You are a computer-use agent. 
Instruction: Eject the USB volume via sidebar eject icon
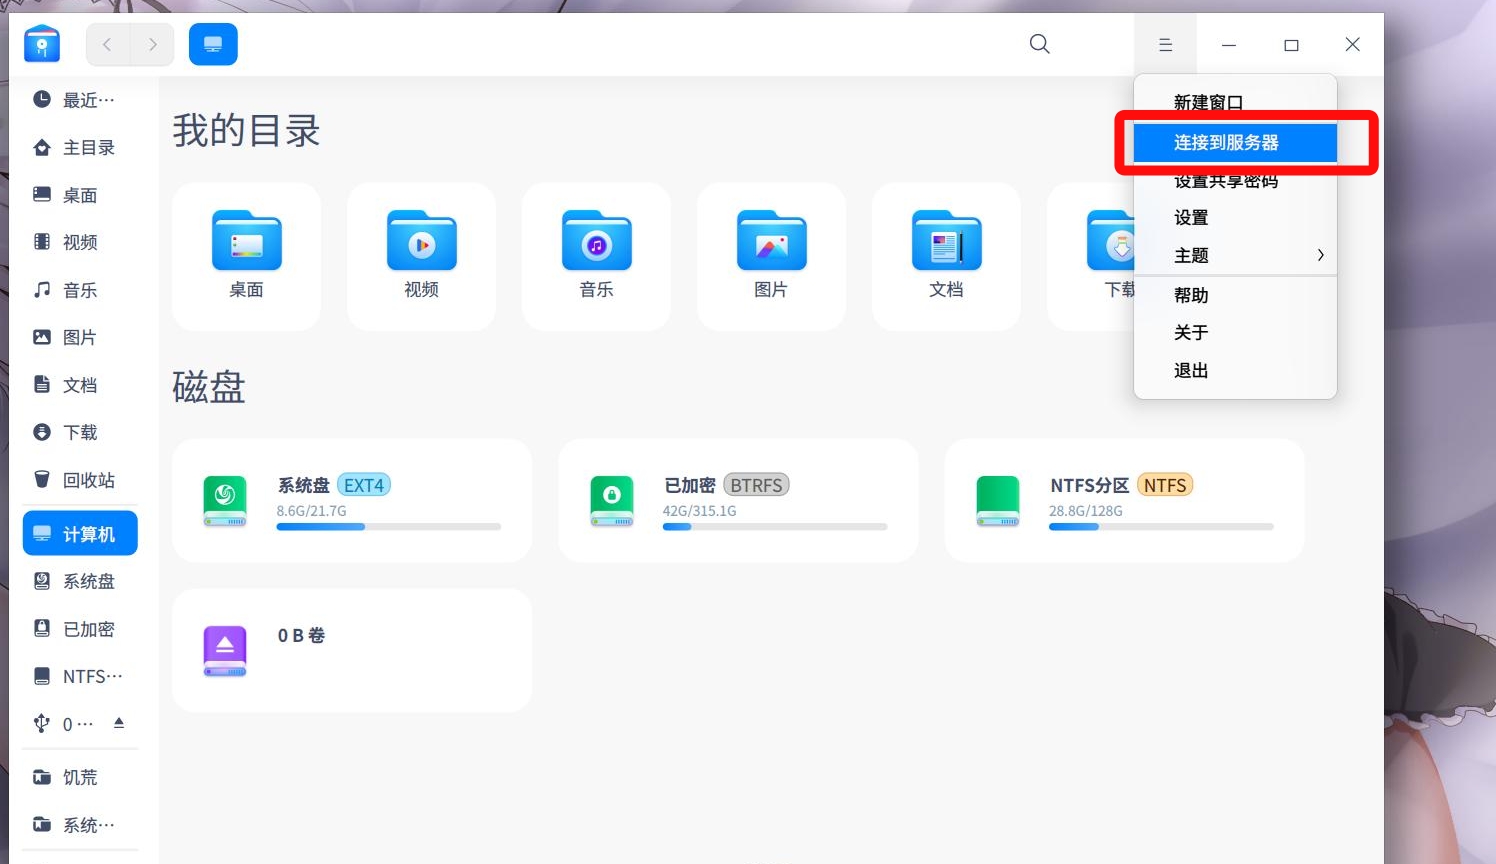[x=119, y=722]
